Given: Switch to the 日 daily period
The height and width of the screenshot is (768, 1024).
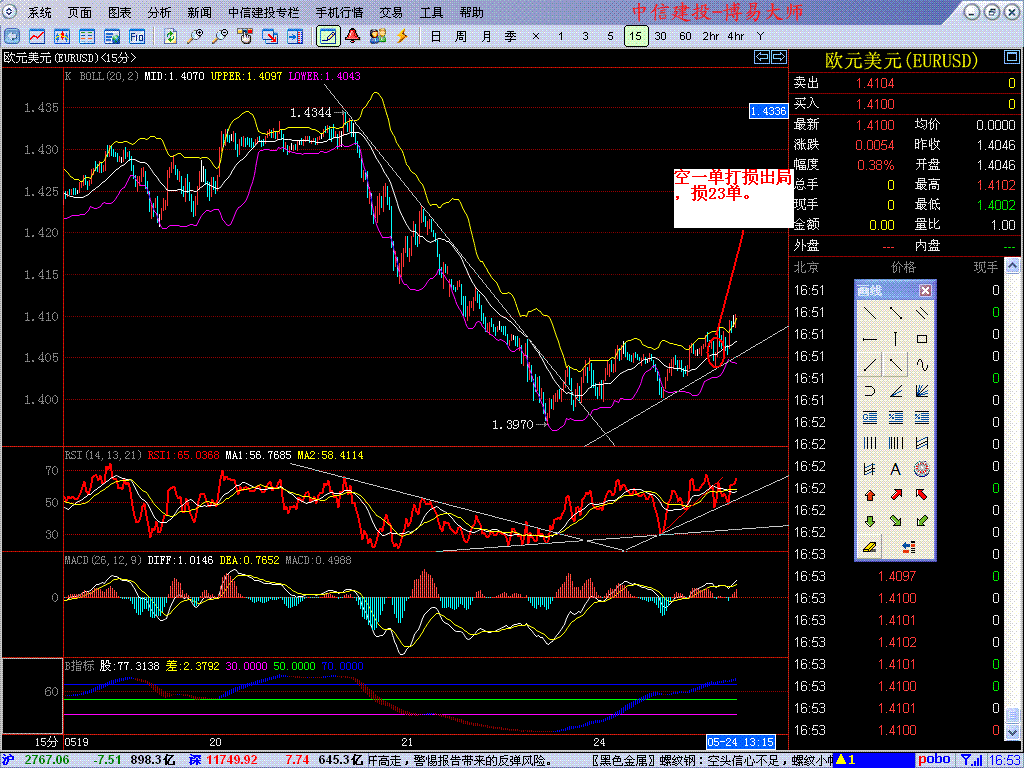Looking at the screenshot, I should (x=436, y=37).
